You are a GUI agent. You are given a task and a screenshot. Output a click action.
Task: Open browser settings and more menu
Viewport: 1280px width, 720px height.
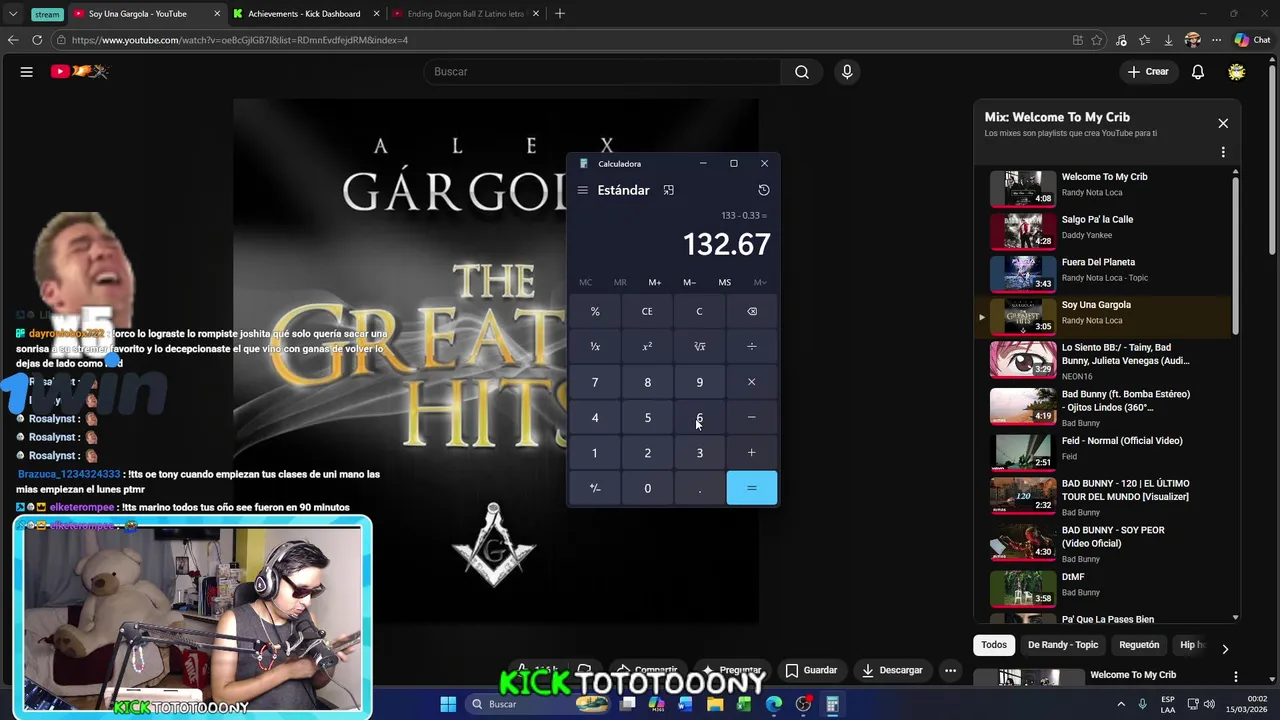pos(1216,40)
